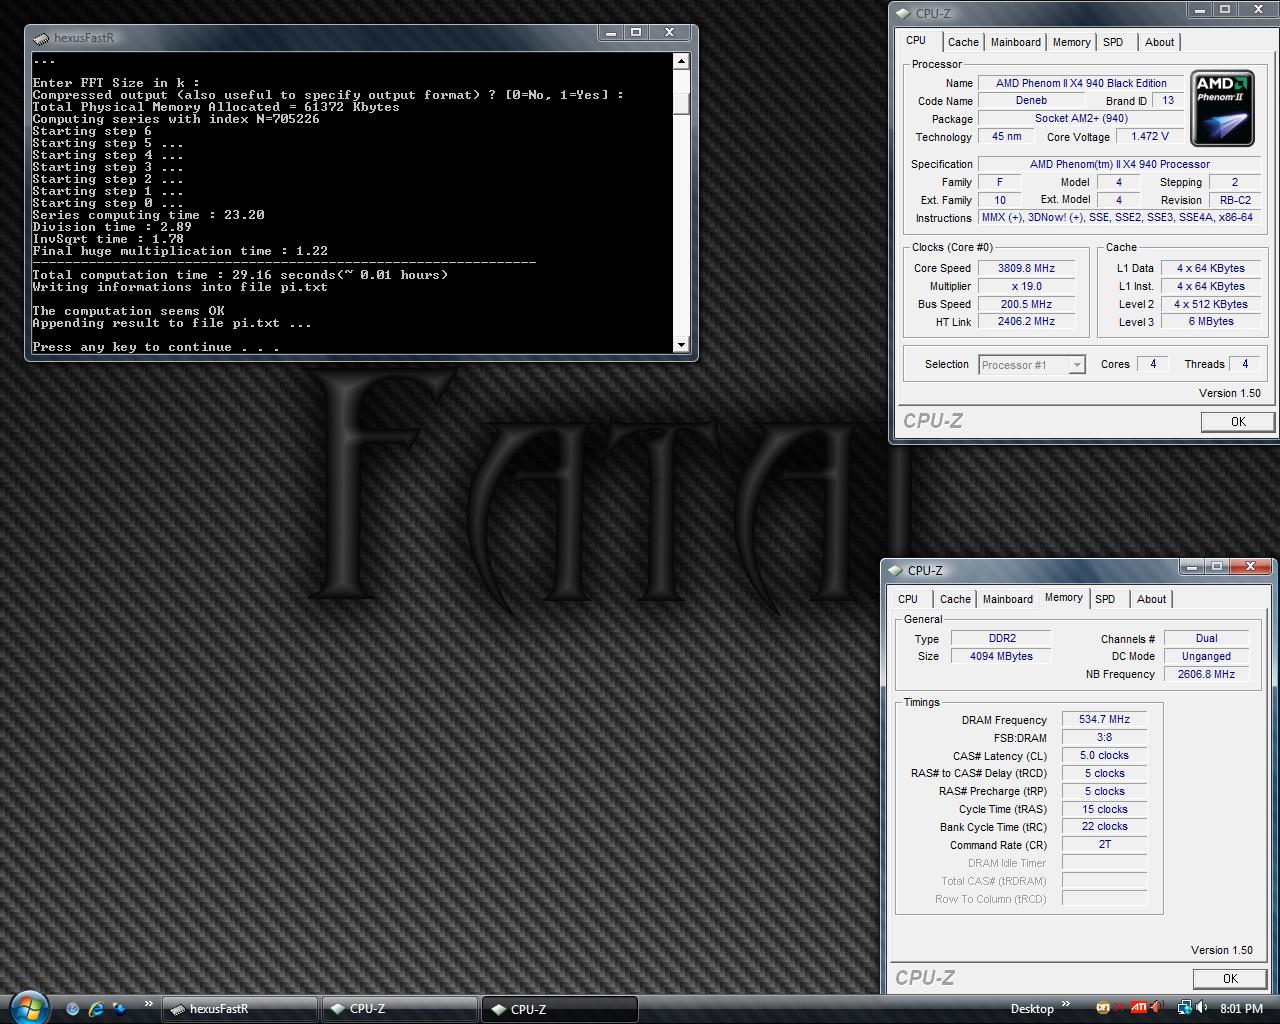Expand the Desktop toolbar chevron
Screen dimensions: 1280x1024
coord(1066,1005)
